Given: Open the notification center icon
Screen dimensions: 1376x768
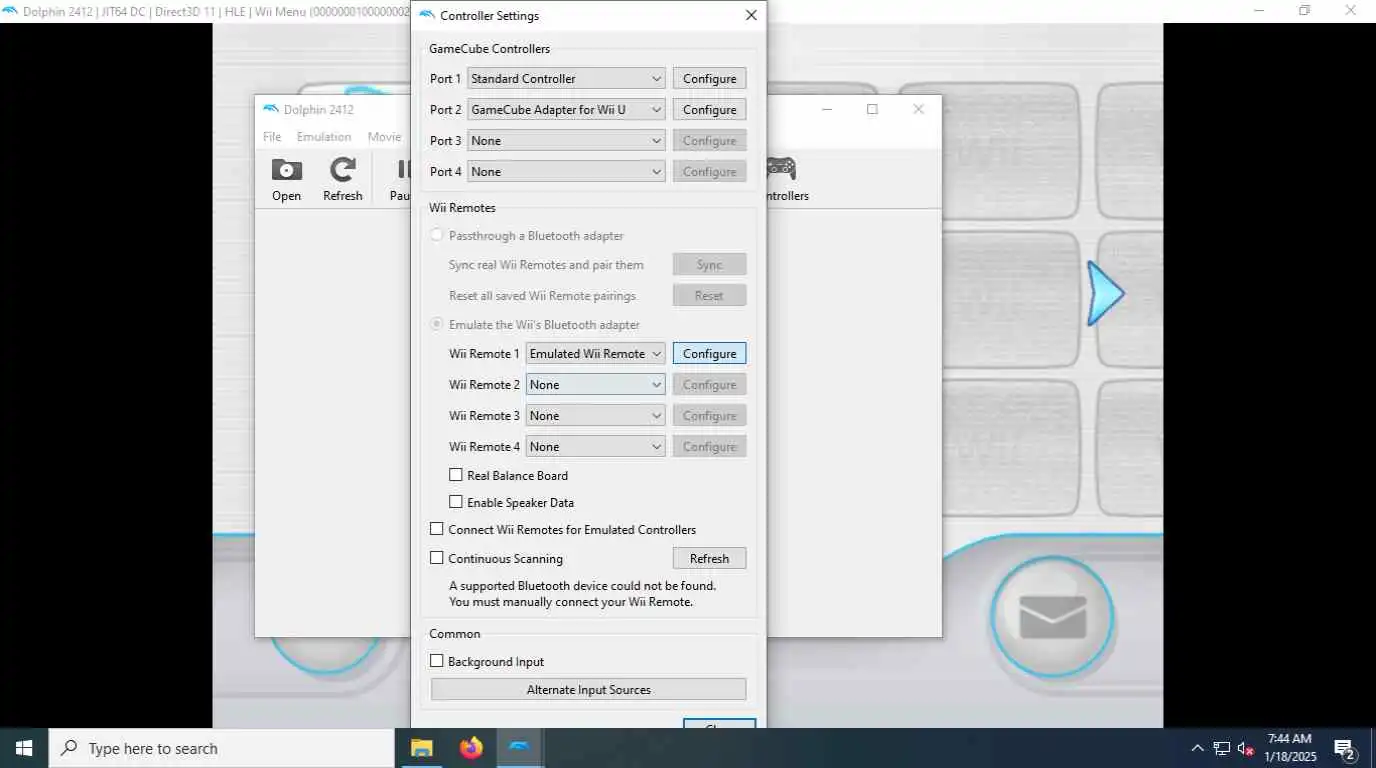Looking at the screenshot, I should 1345,749.
